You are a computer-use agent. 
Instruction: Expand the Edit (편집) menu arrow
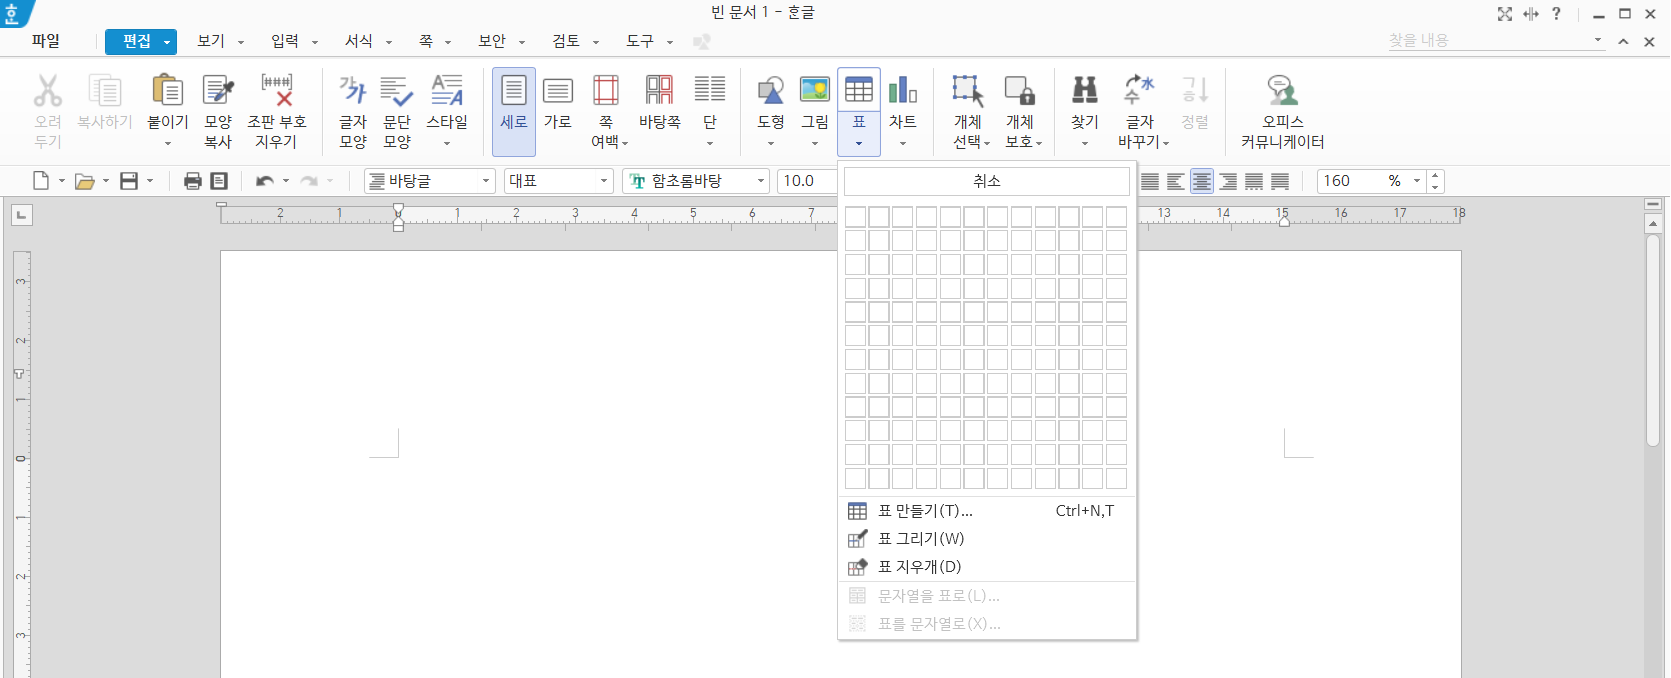pos(167,42)
